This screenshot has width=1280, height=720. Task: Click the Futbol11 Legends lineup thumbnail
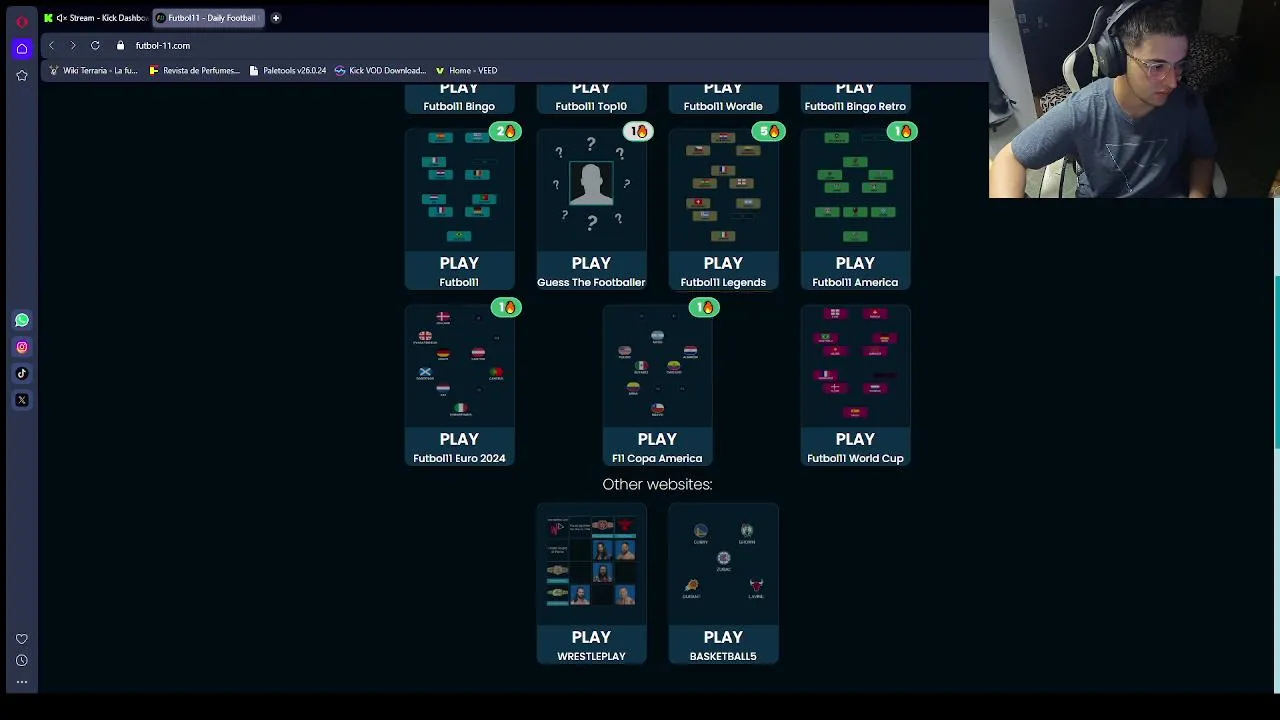tap(723, 188)
